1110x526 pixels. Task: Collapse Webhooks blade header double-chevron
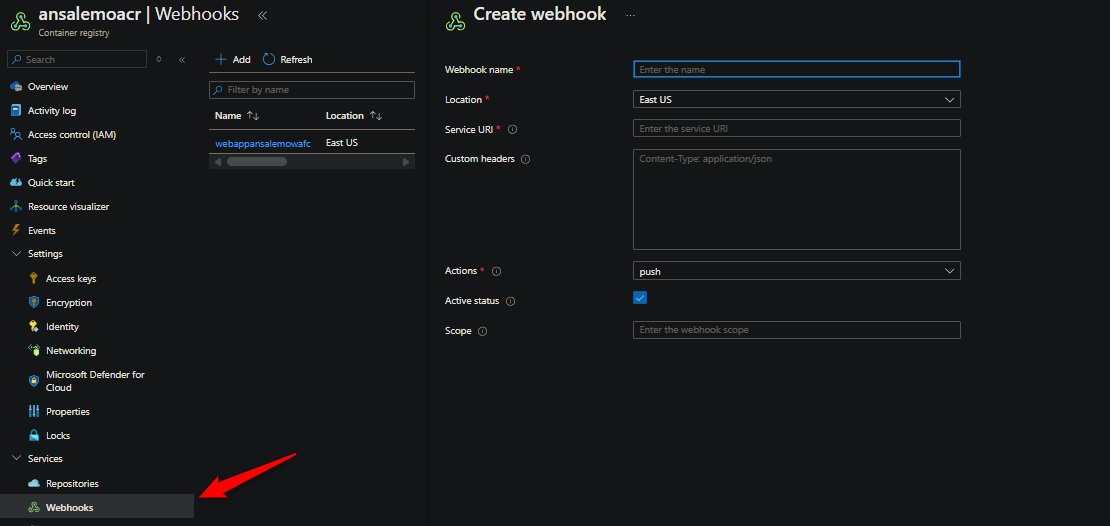coord(263,15)
